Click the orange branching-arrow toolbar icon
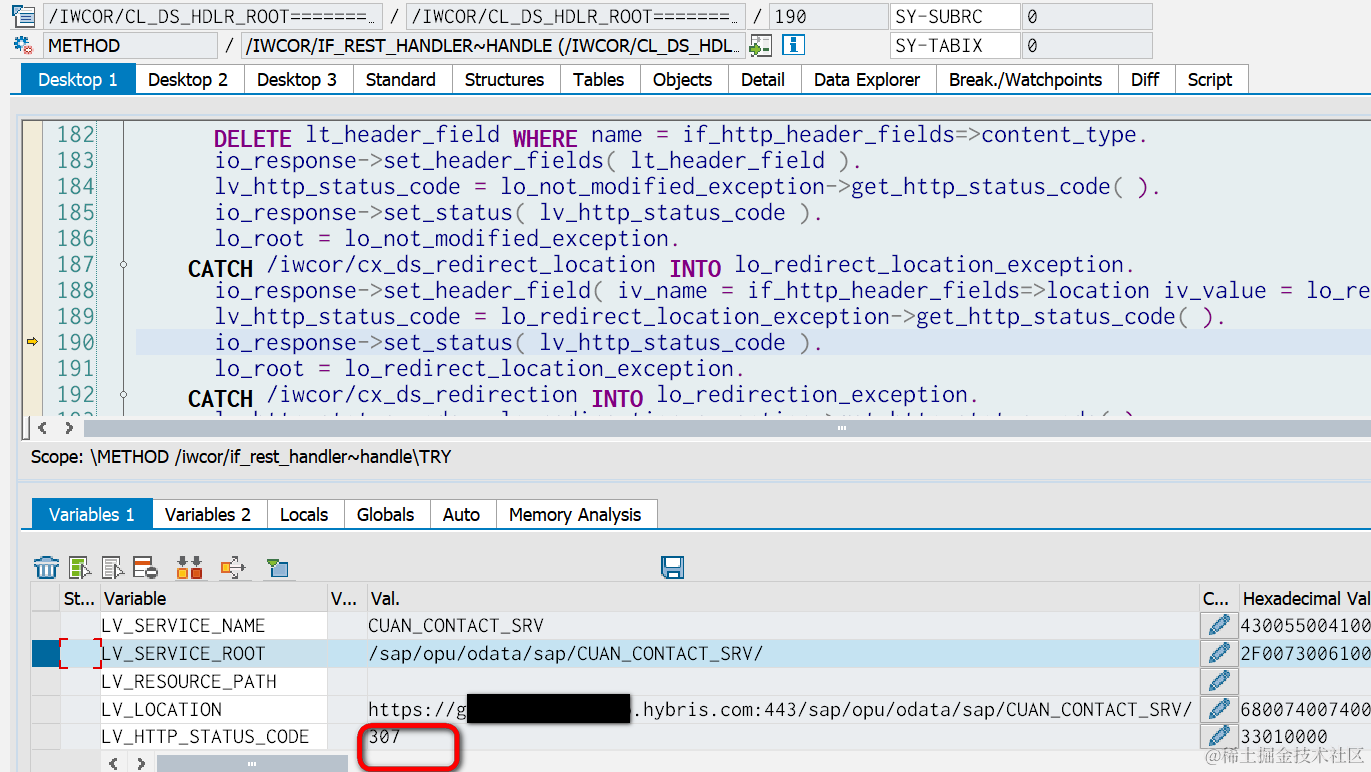The height and width of the screenshot is (772, 1371). [x=233, y=568]
